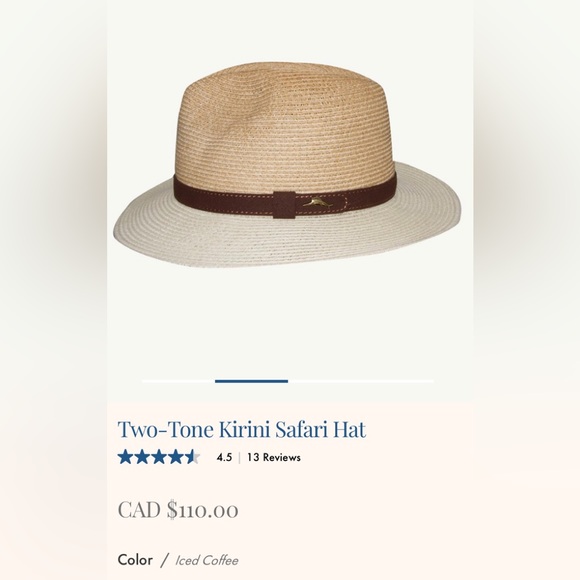Click the gold marlin logo pin on hat

(x=318, y=203)
